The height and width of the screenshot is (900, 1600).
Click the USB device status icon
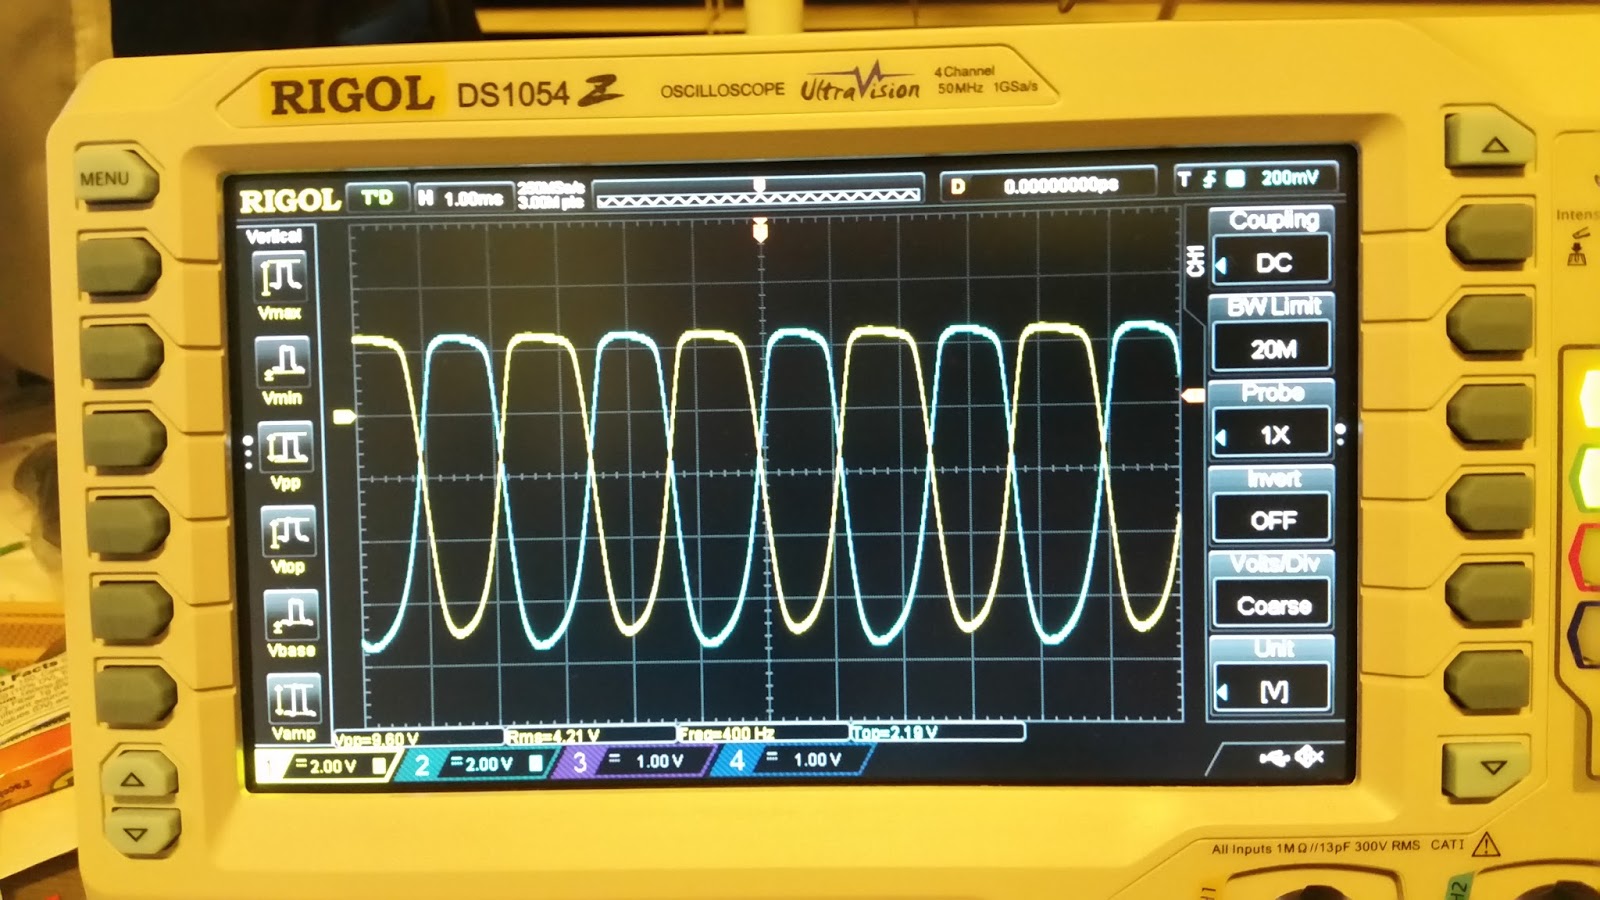(x=1274, y=759)
